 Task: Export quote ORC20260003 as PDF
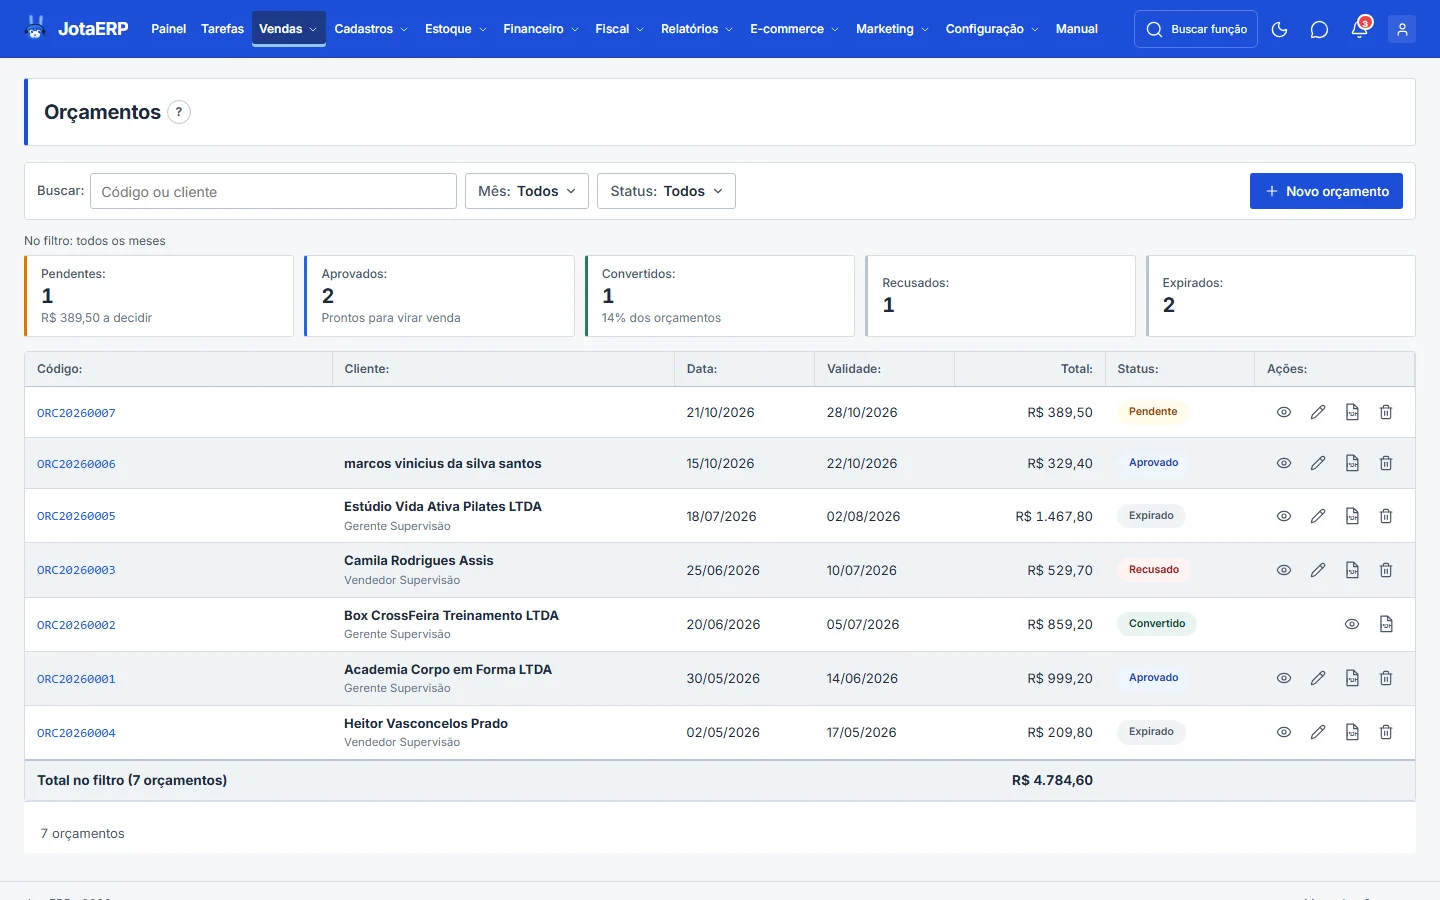point(1352,570)
